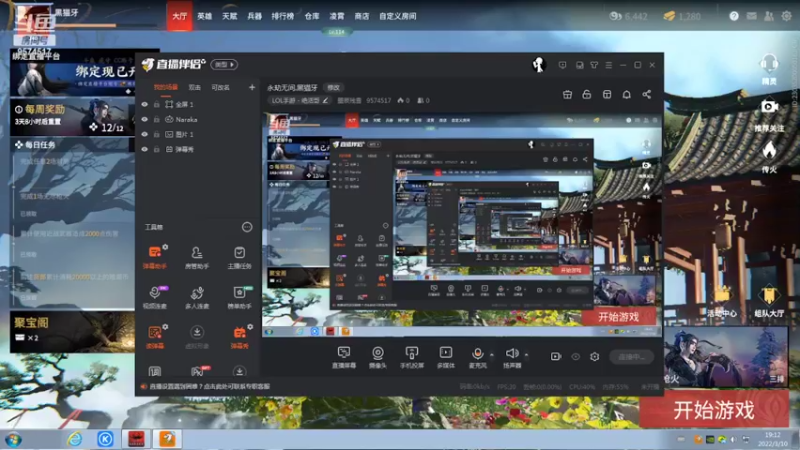
Task: Open the hamburger menu in the streaming title bar
Action: 609,65
